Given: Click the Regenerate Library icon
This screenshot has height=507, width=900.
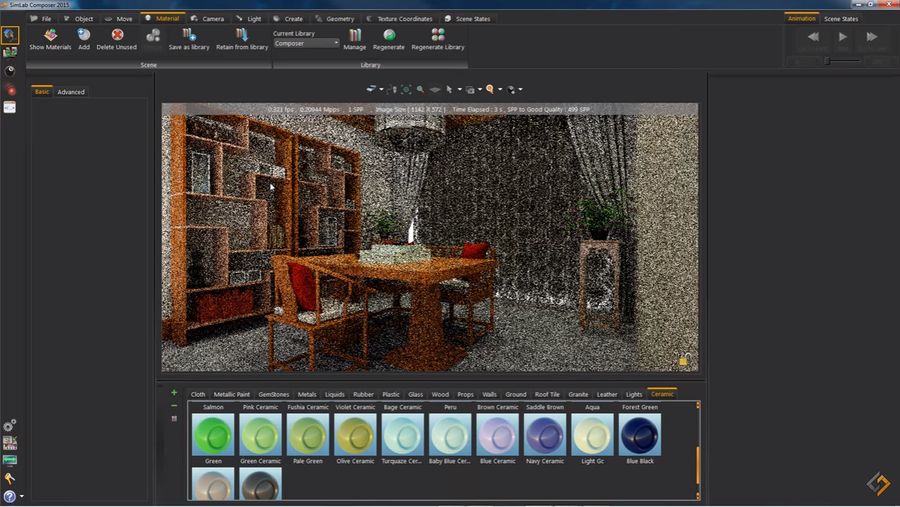Looking at the screenshot, I should 438,36.
